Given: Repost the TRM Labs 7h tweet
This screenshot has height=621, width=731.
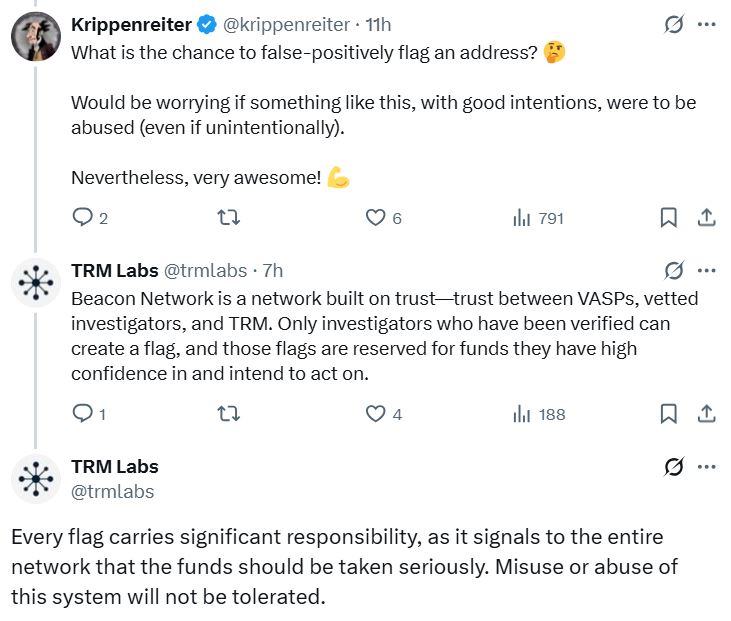Looking at the screenshot, I should (229, 413).
